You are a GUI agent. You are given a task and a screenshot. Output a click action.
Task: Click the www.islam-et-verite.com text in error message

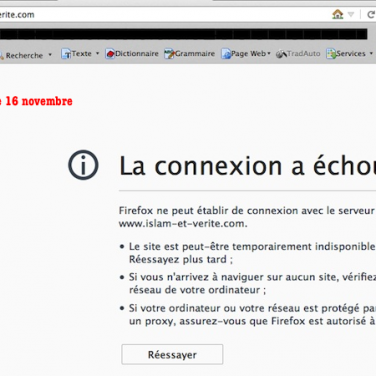pos(183,223)
